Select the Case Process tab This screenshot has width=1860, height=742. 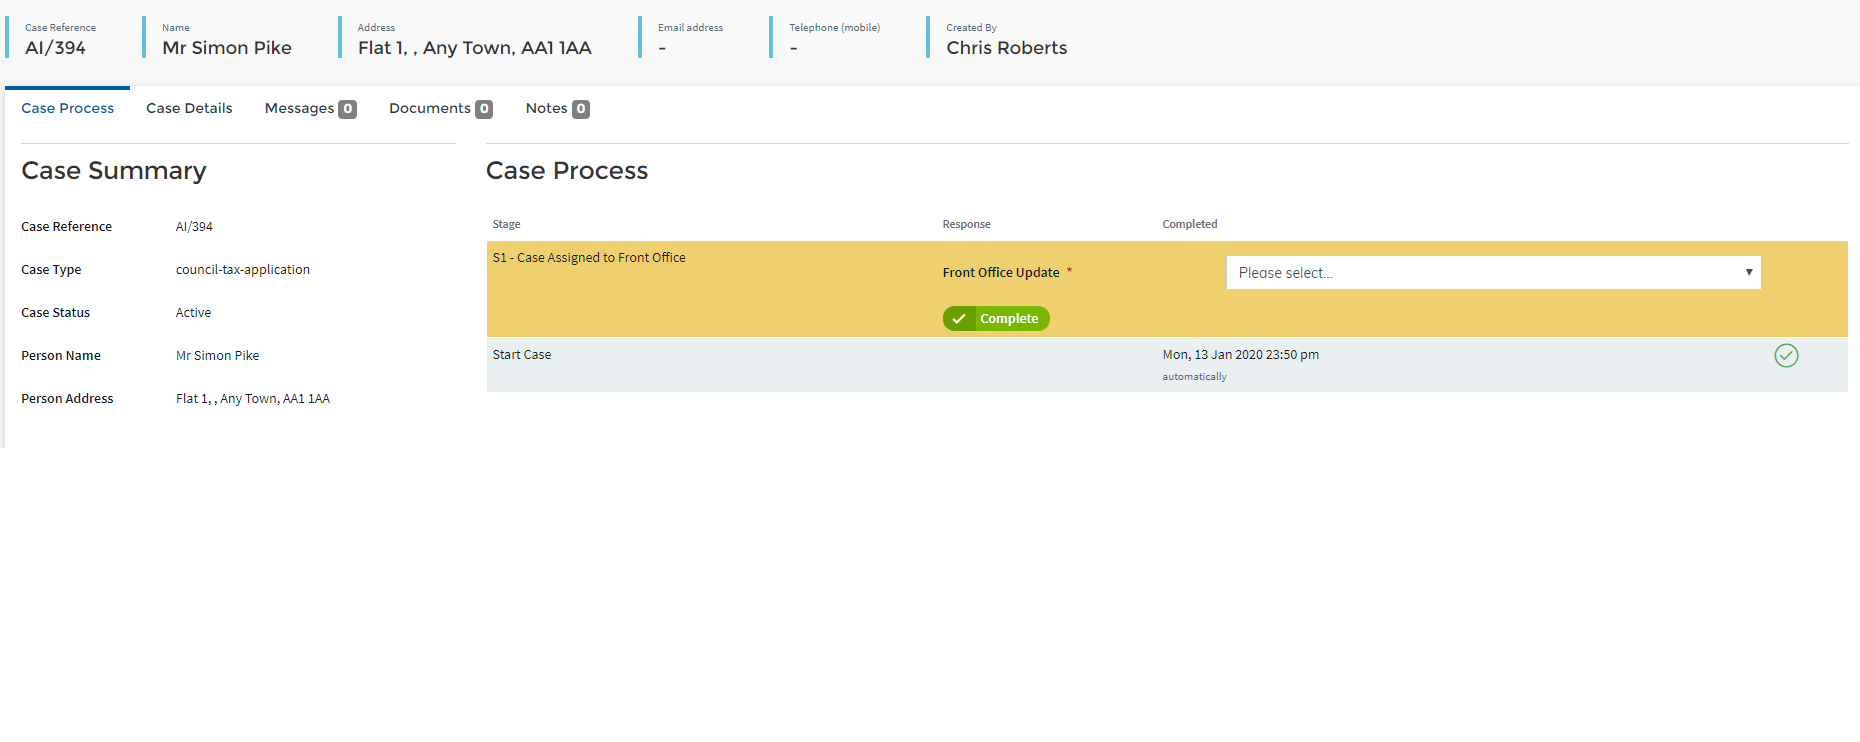67,108
